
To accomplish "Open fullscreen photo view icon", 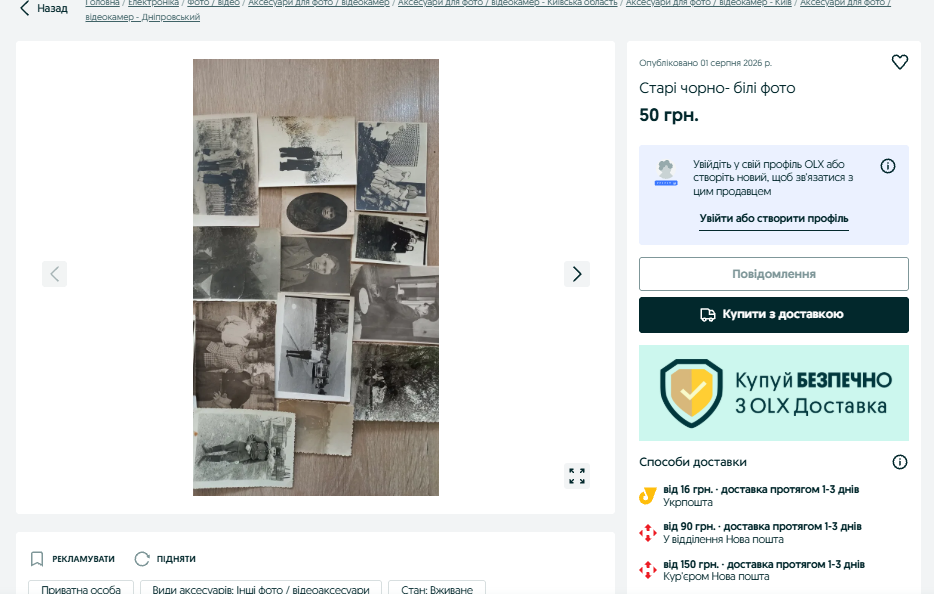I will coord(577,476).
